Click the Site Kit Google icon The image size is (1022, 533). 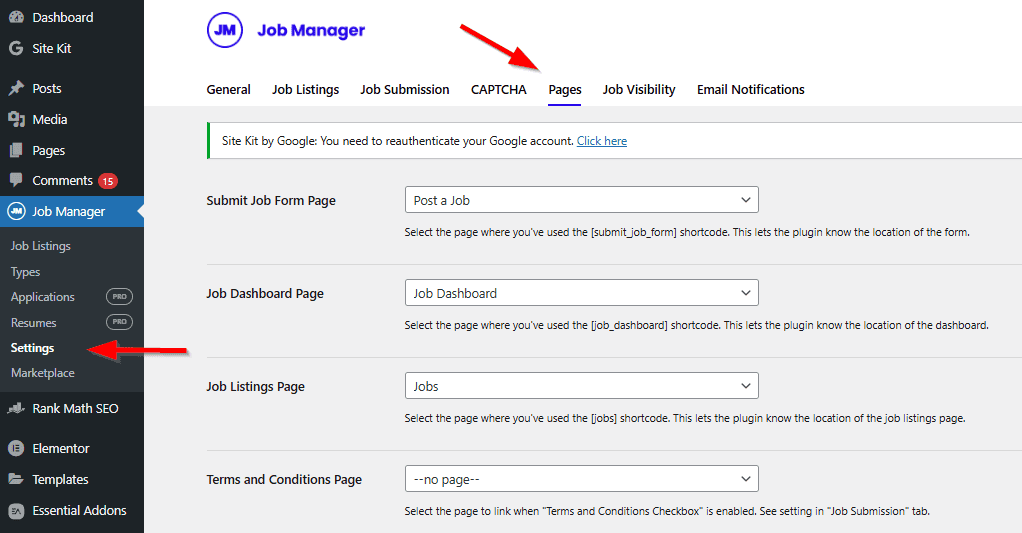[16, 48]
